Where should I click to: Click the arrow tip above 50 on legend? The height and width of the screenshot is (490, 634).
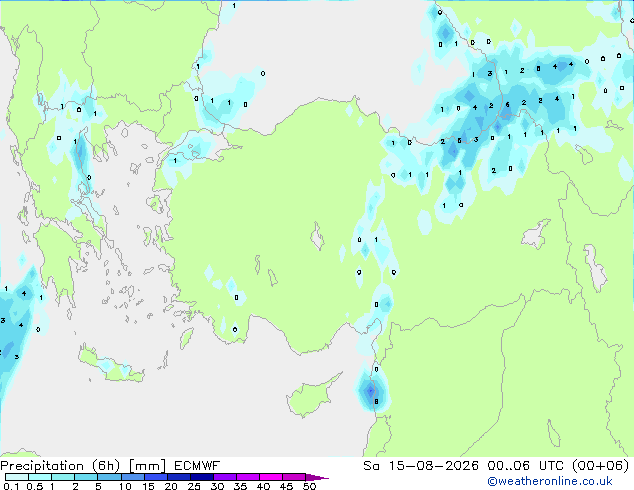pyautogui.click(x=317, y=477)
